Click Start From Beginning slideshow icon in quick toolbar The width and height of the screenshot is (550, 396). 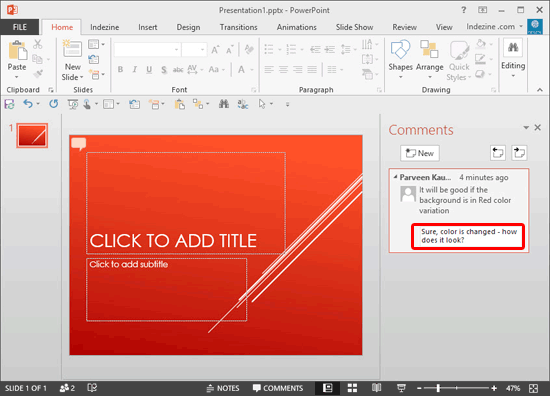pyautogui.click(x=73, y=104)
